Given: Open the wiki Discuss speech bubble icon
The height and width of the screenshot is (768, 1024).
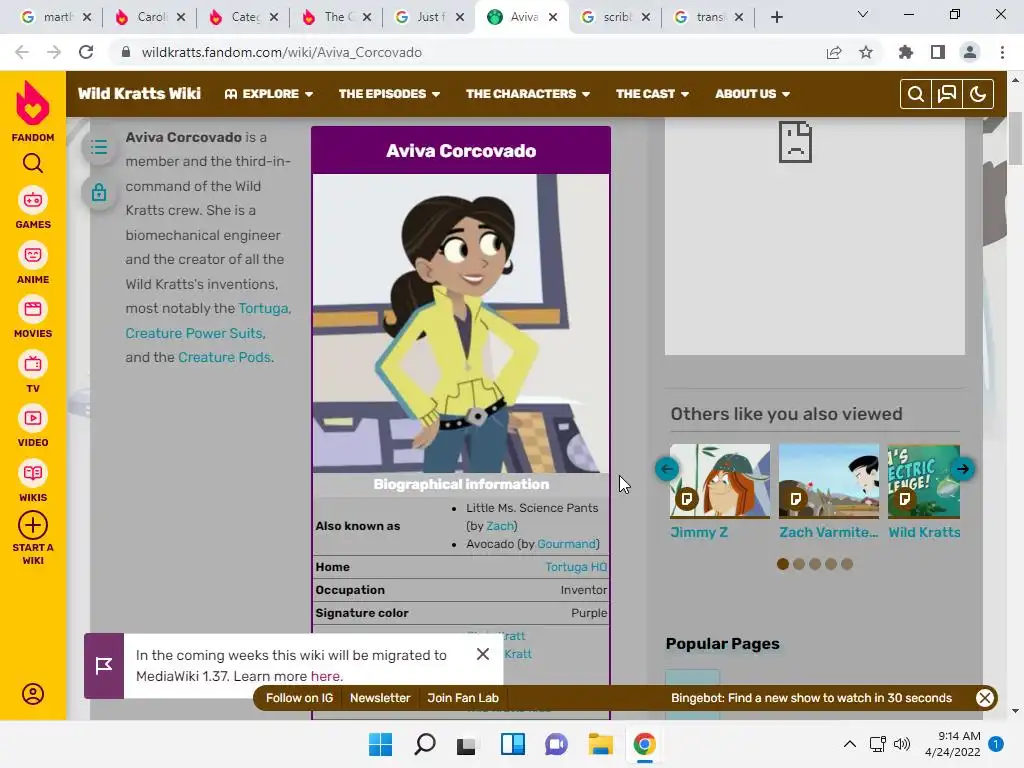Looking at the screenshot, I should pos(947,94).
